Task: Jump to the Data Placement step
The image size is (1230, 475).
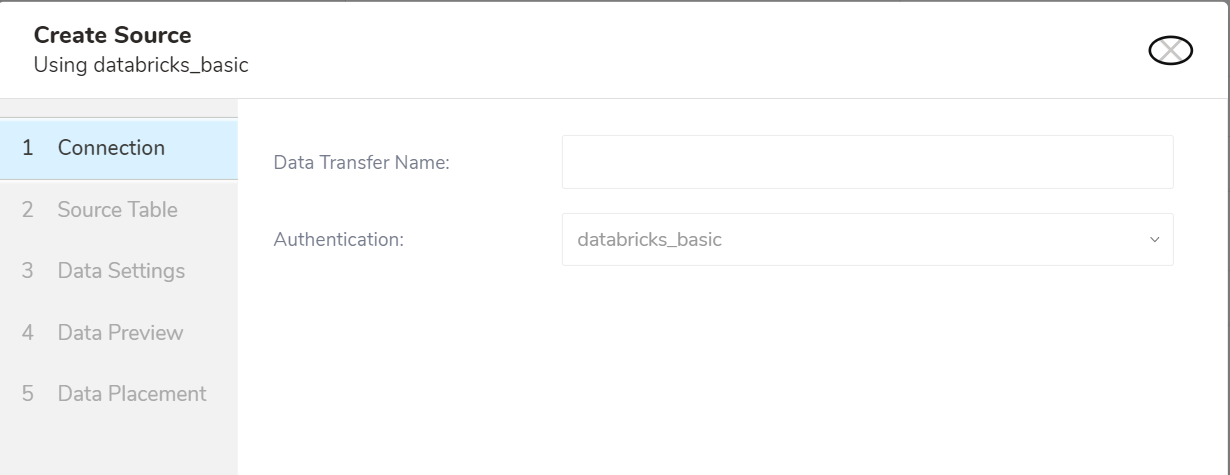Action: 132,394
